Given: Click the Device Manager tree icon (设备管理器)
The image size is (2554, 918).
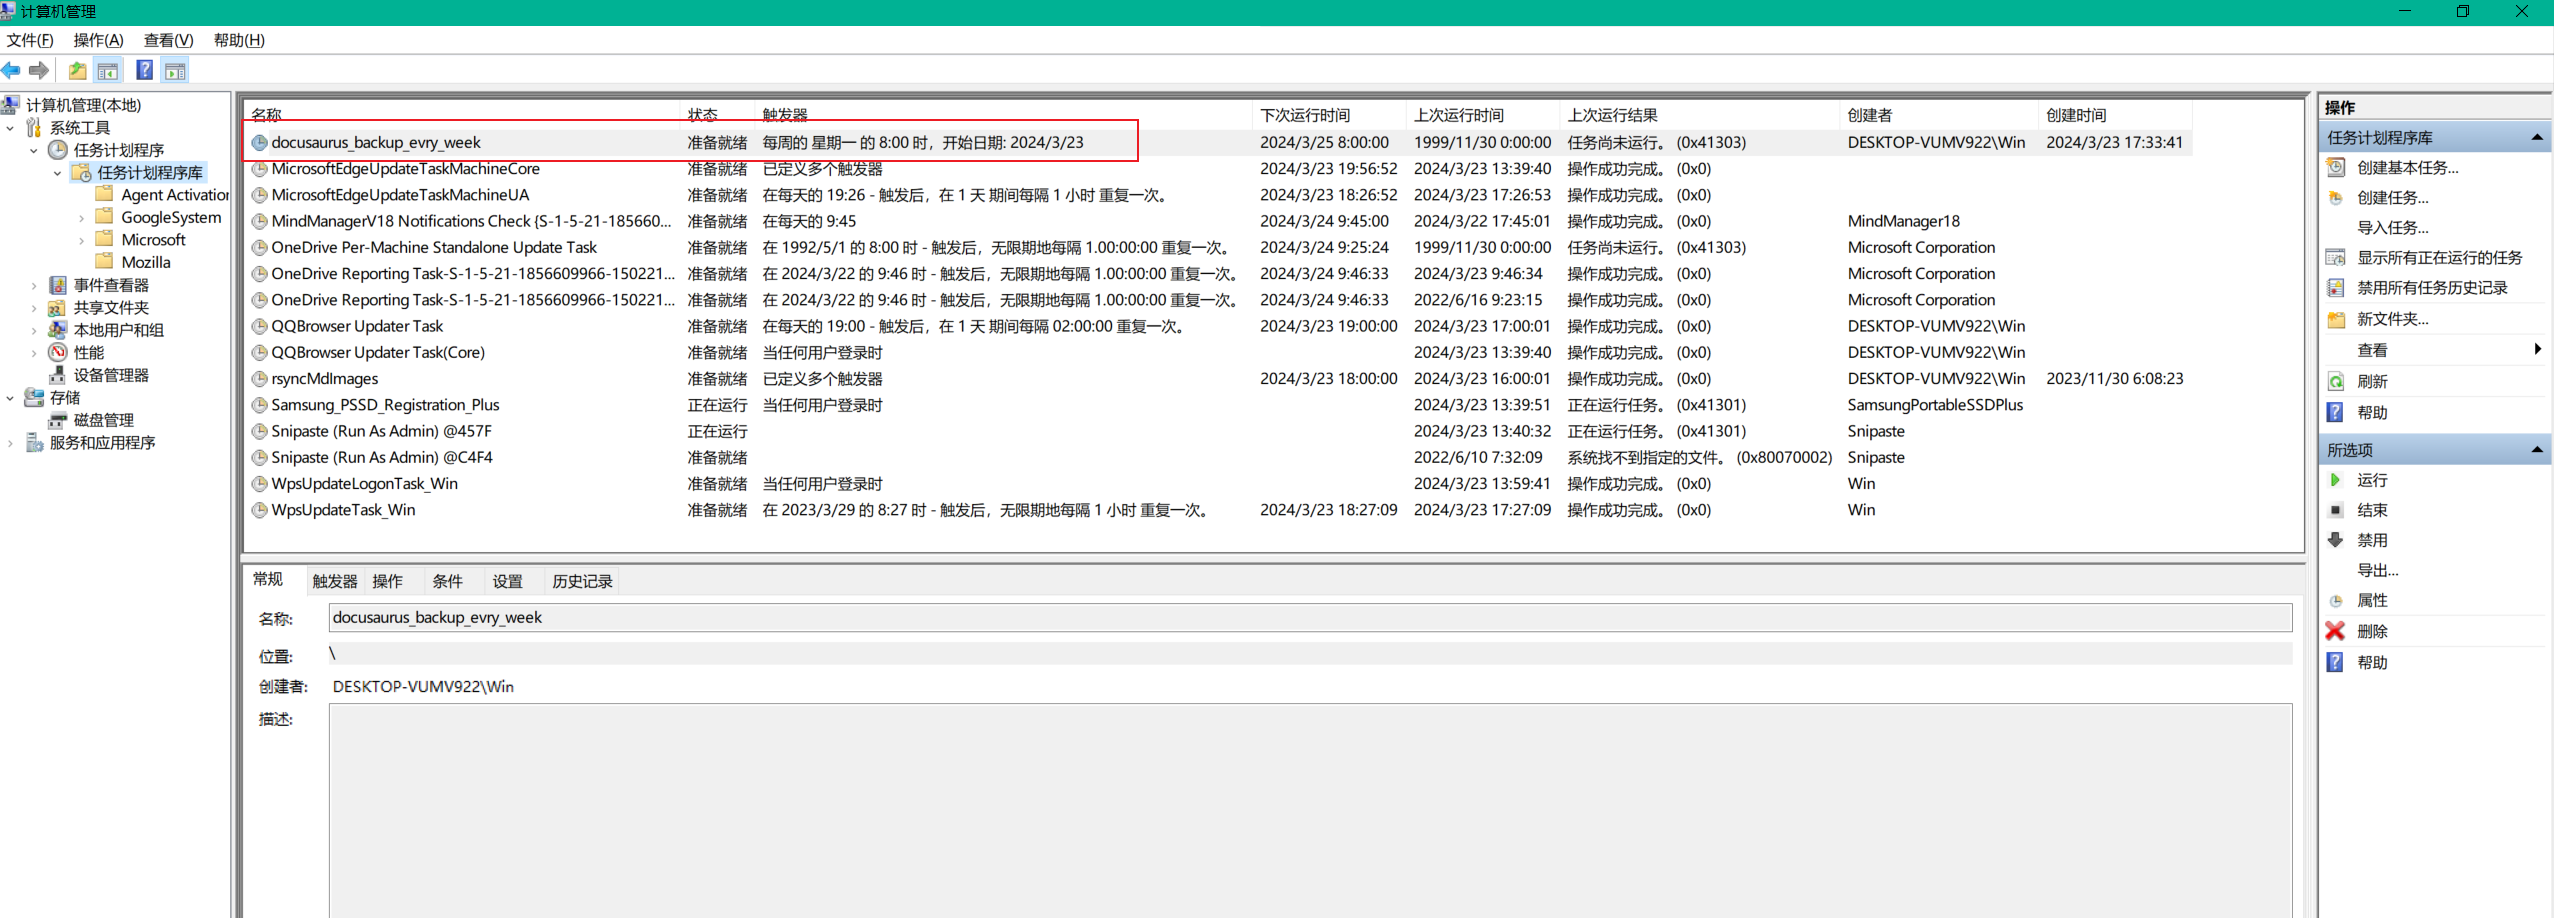Looking at the screenshot, I should pyautogui.click(x=58, y=375).
